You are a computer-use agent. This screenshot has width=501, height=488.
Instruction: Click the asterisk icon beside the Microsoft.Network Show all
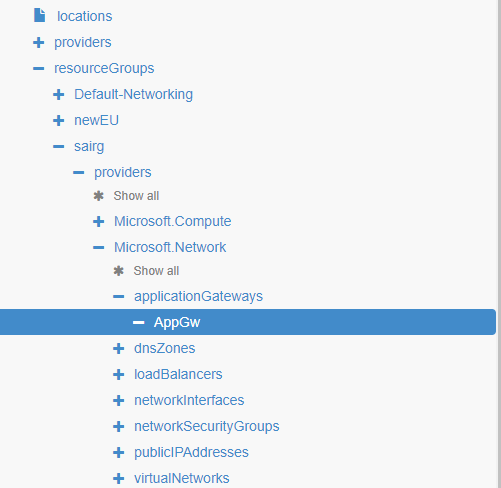click(119, 271)
